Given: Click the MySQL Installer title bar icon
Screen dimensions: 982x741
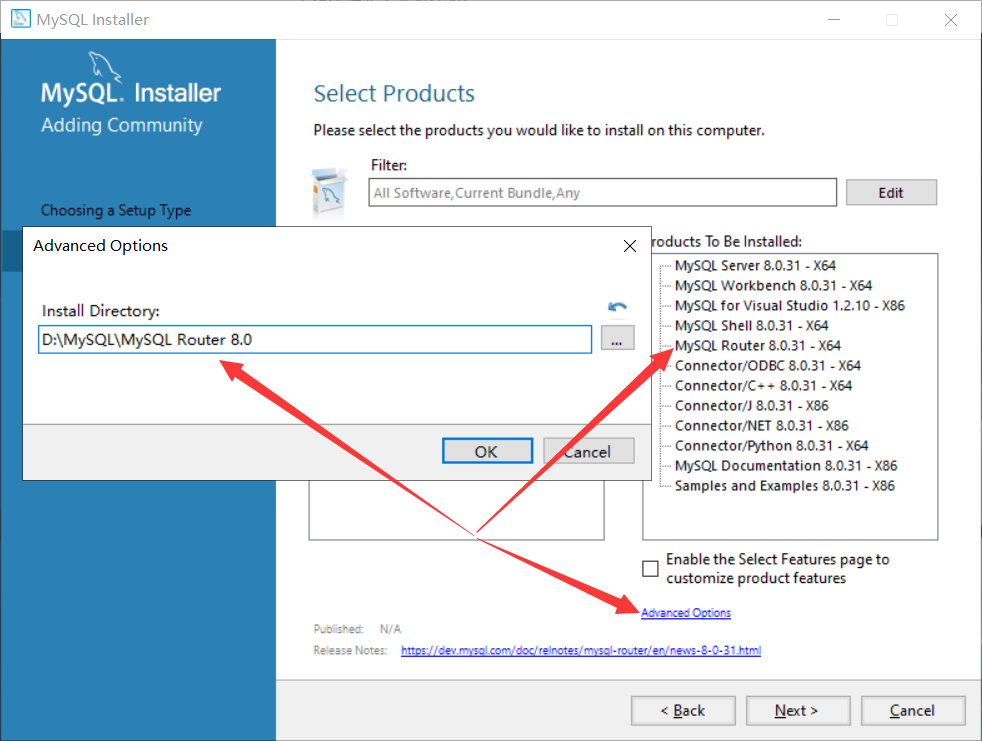Looking at the screenshot, I should (21, 19).
